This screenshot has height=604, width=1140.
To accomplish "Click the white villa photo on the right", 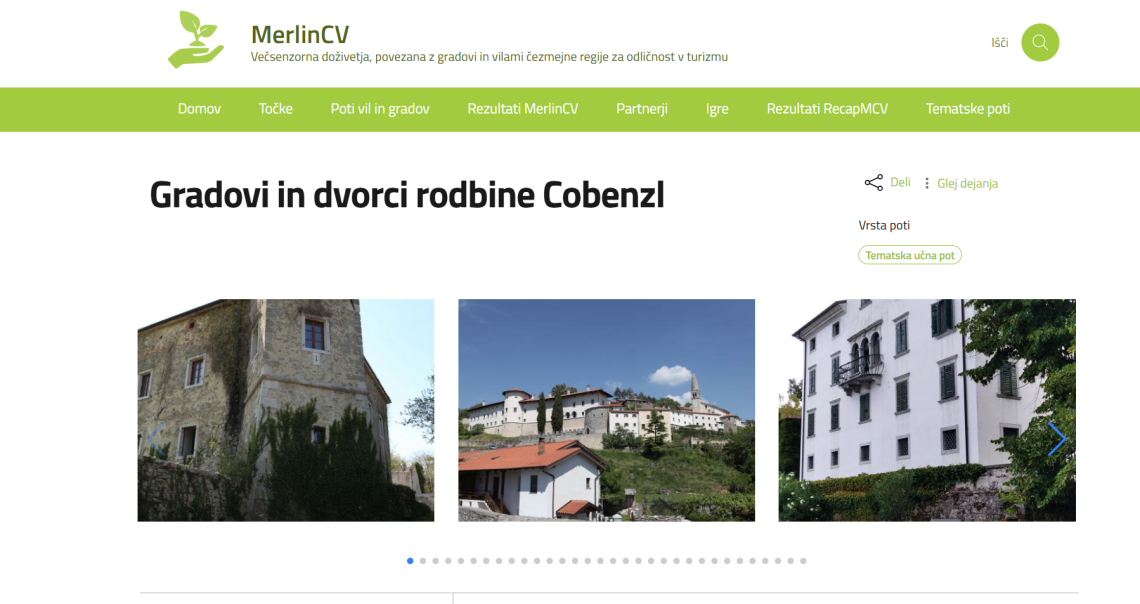I will coord(930,409).
